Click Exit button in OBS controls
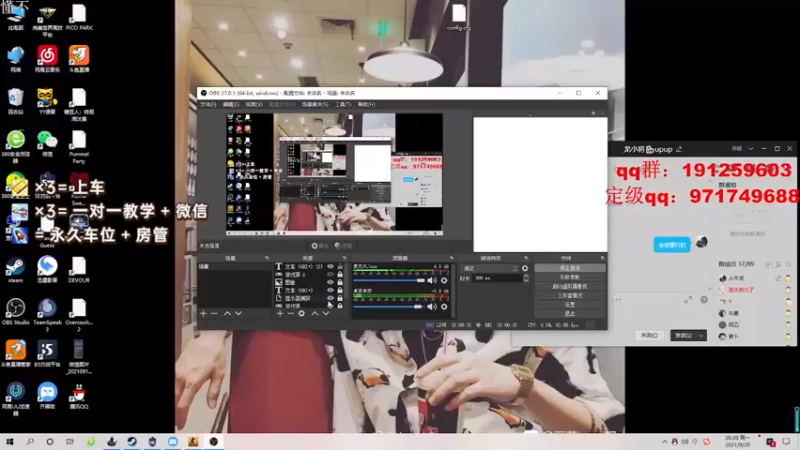The height and width of the screenshot is (450, 800). pos(569,314)
